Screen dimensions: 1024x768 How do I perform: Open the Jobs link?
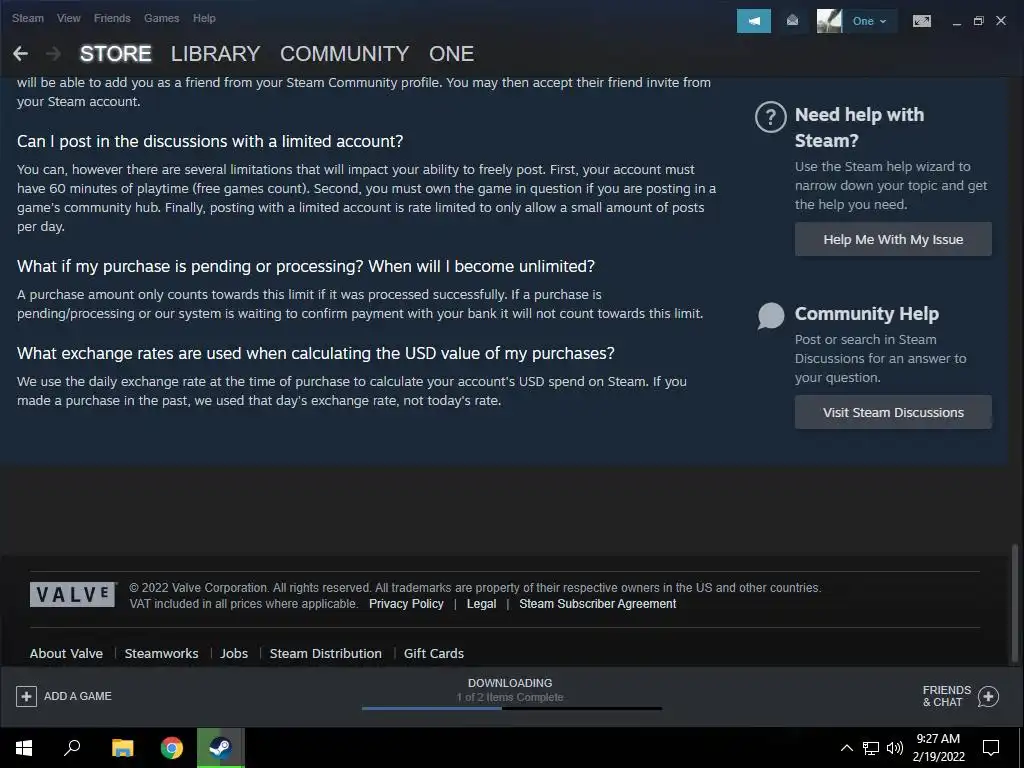(x=234, y=654)
